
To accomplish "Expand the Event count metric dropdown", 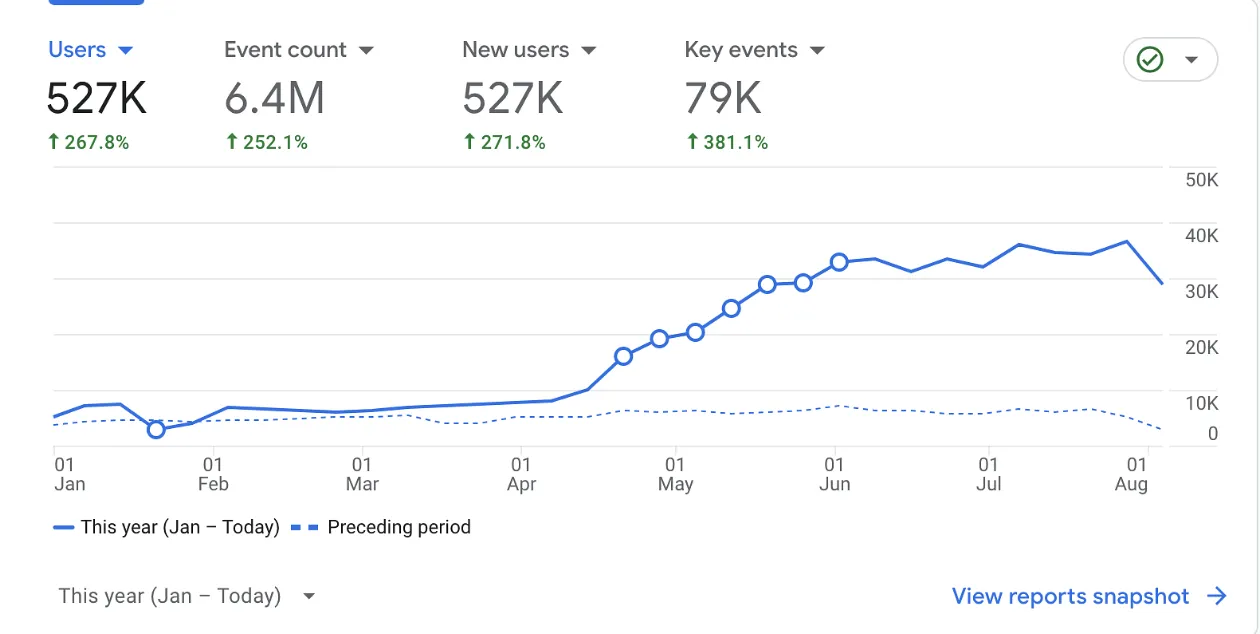I will [x=365, y=50].
